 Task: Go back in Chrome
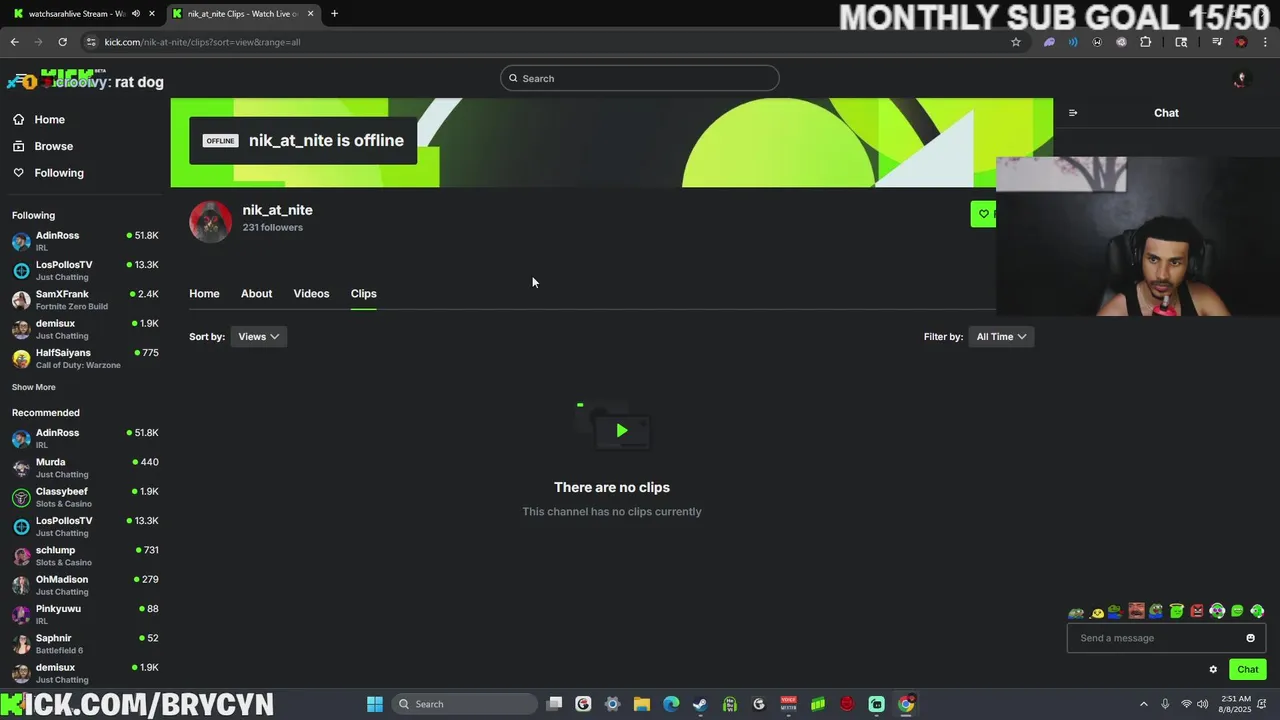pos(14,42)
